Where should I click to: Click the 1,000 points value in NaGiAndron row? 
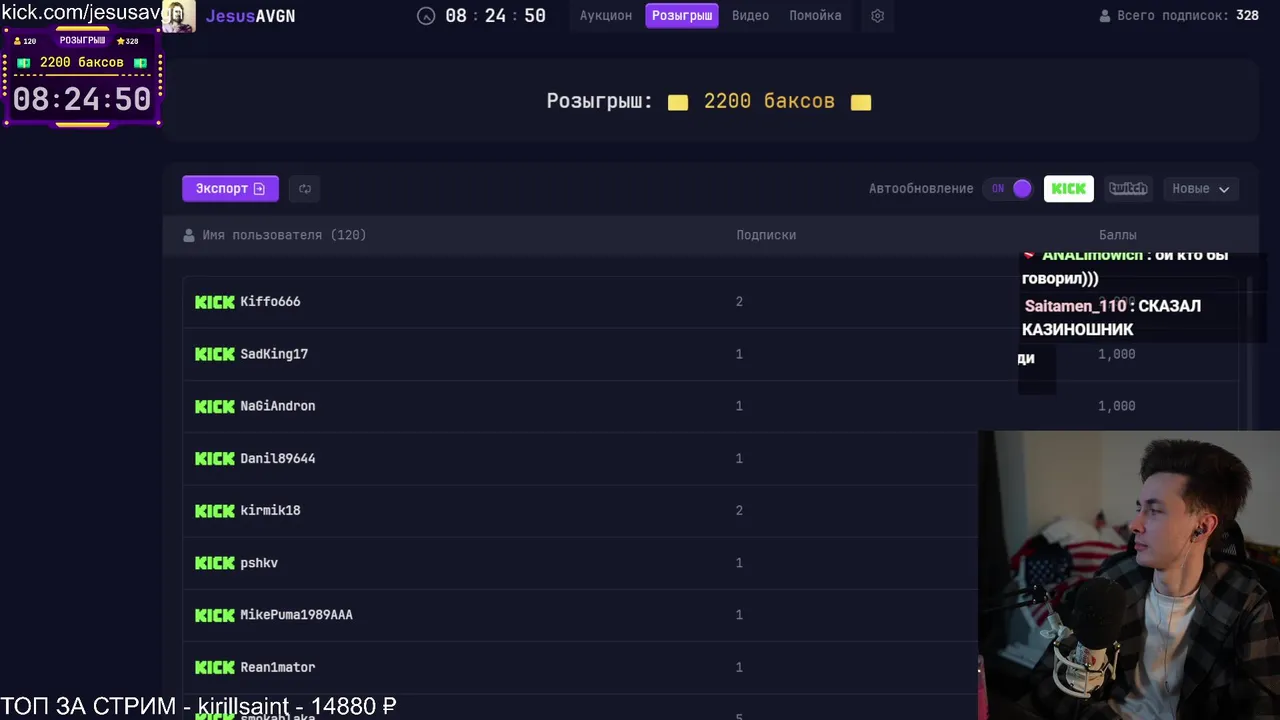click(1117, 406)
